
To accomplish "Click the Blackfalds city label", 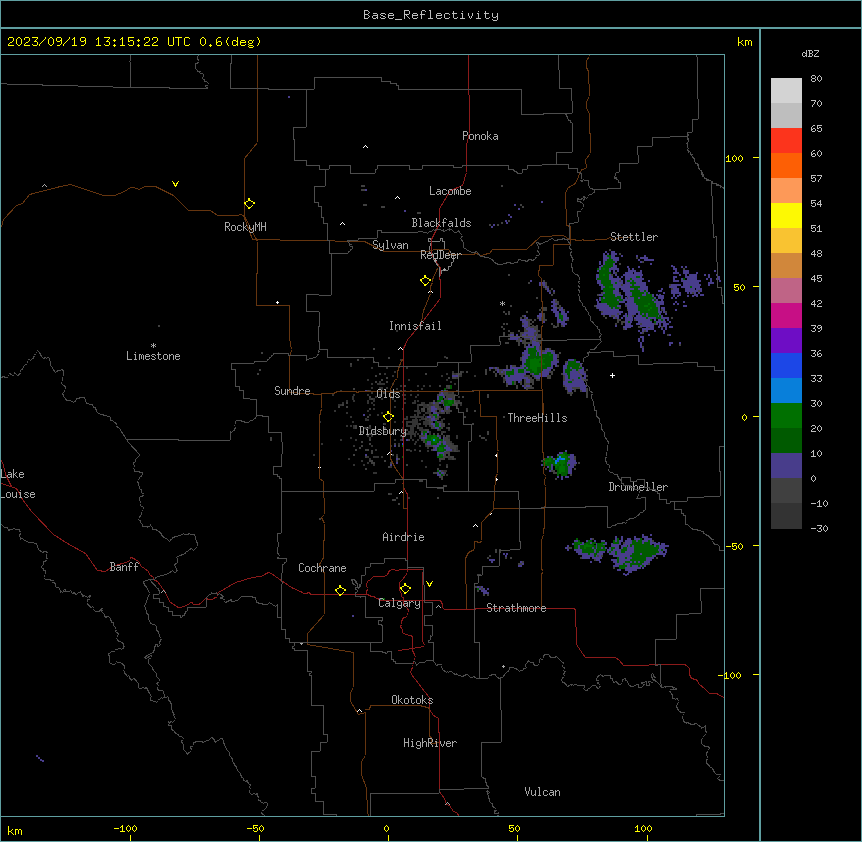I will point(441,223).
